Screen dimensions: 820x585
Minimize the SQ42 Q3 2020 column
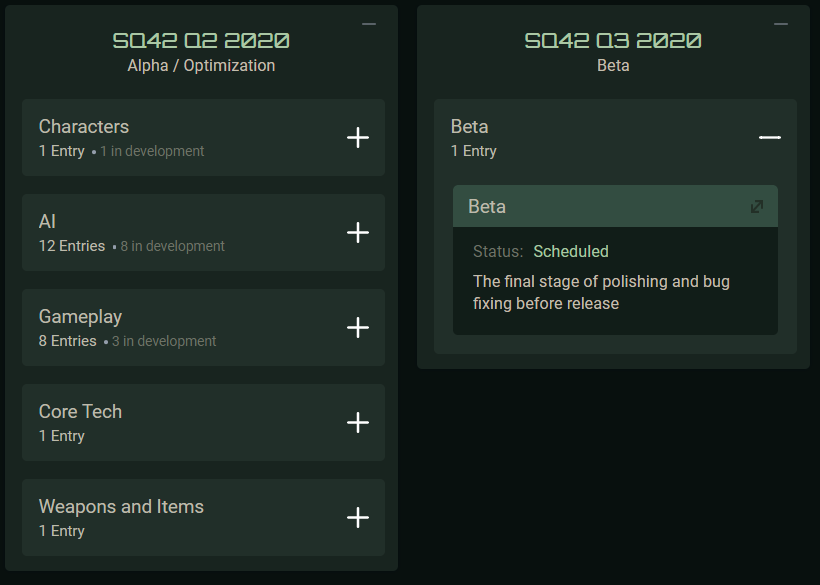click(781, 24)
